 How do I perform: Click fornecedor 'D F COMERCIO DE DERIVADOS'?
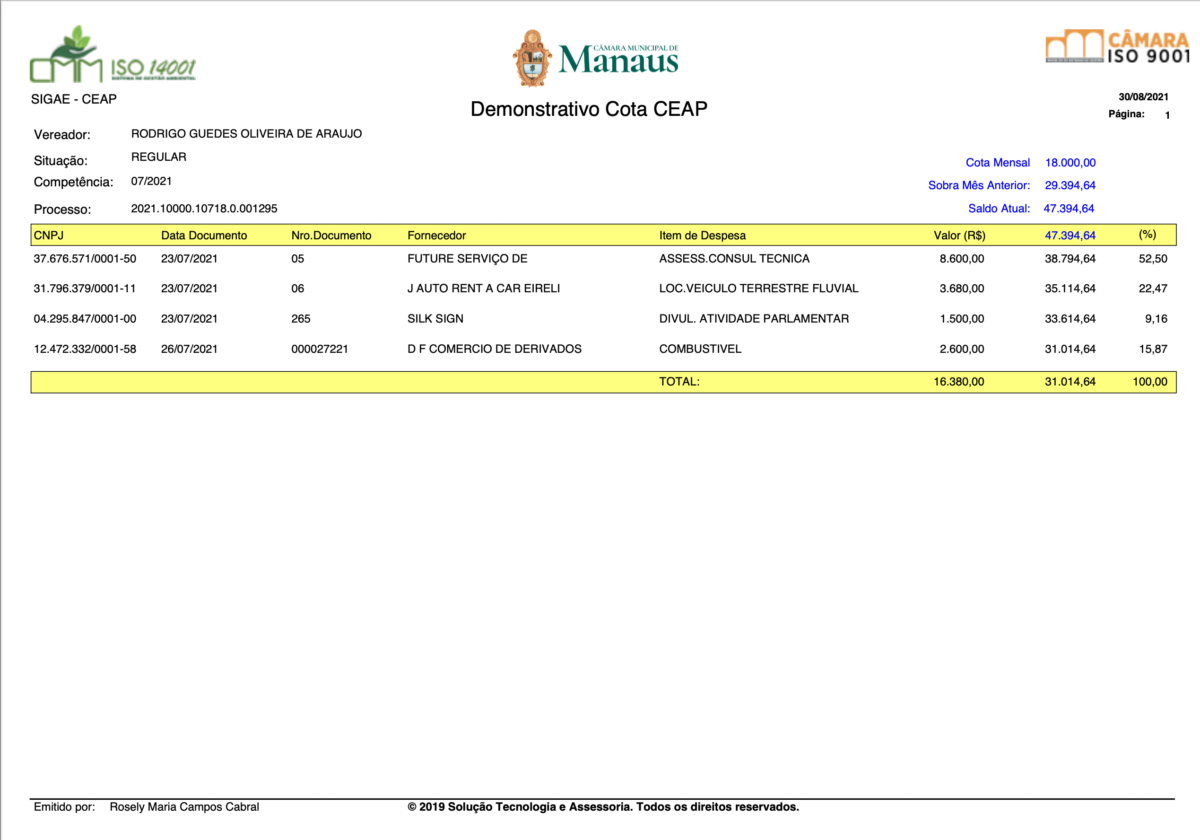(494, 349)
